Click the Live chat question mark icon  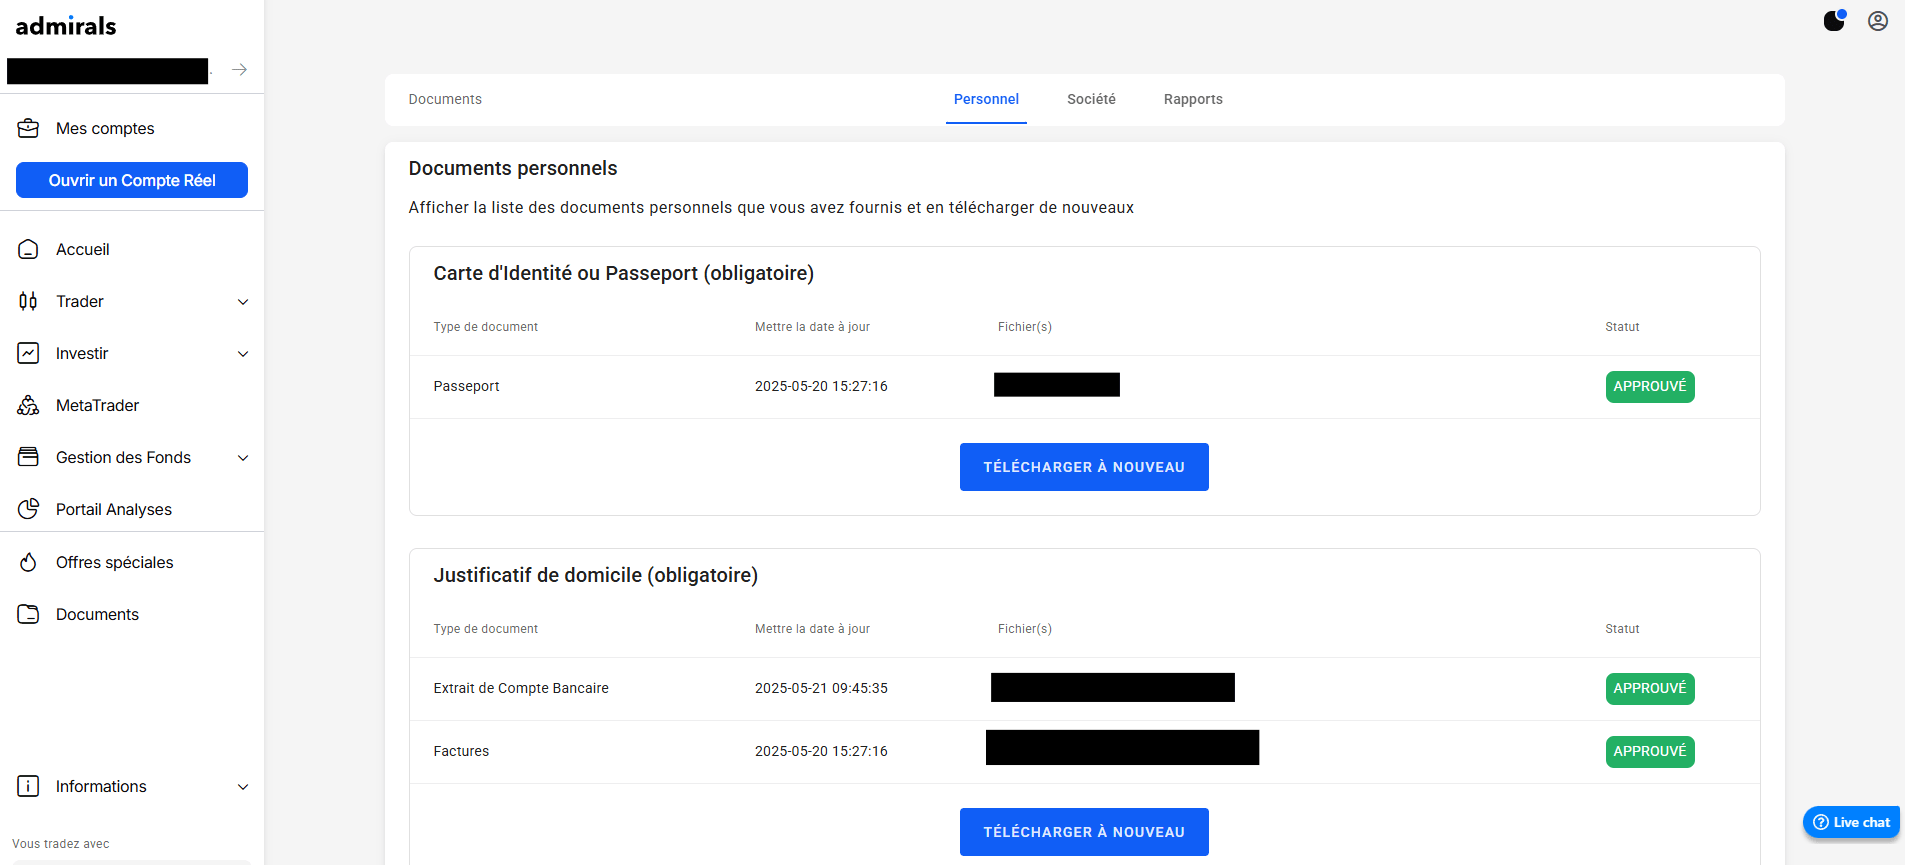coord(1821,822)
